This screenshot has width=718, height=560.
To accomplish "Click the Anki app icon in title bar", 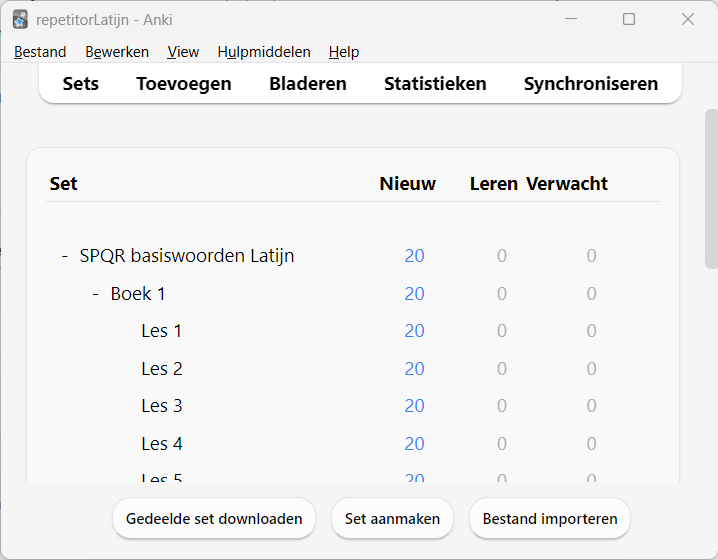I will [x=20, y=20].
